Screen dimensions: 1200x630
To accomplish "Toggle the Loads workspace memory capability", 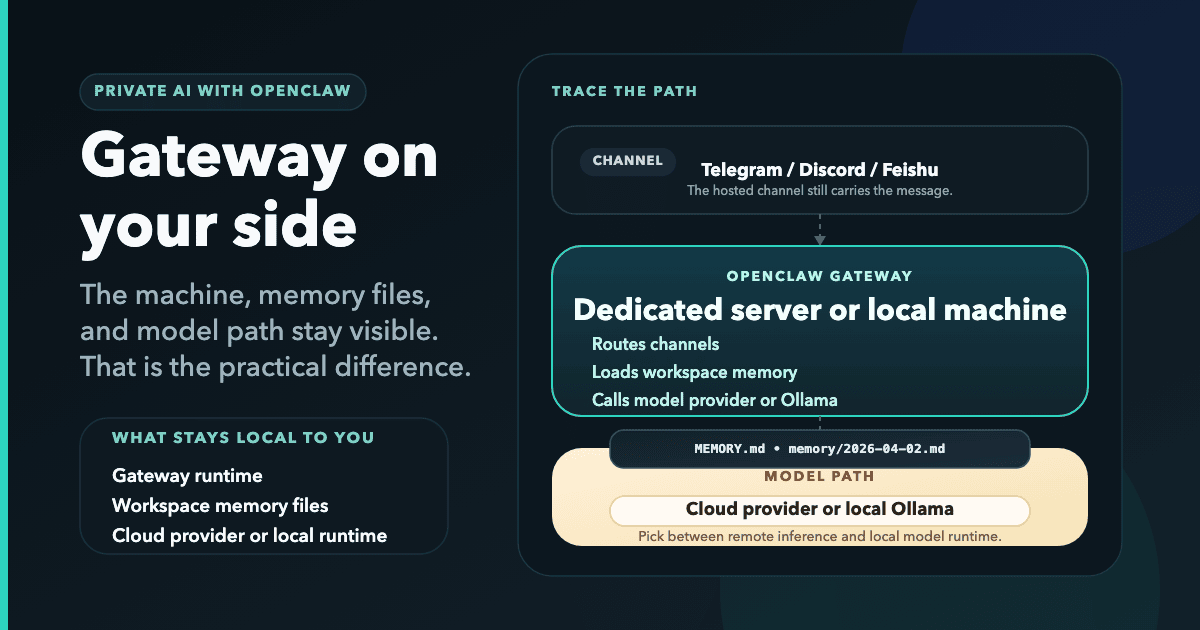I will (695, 371).
